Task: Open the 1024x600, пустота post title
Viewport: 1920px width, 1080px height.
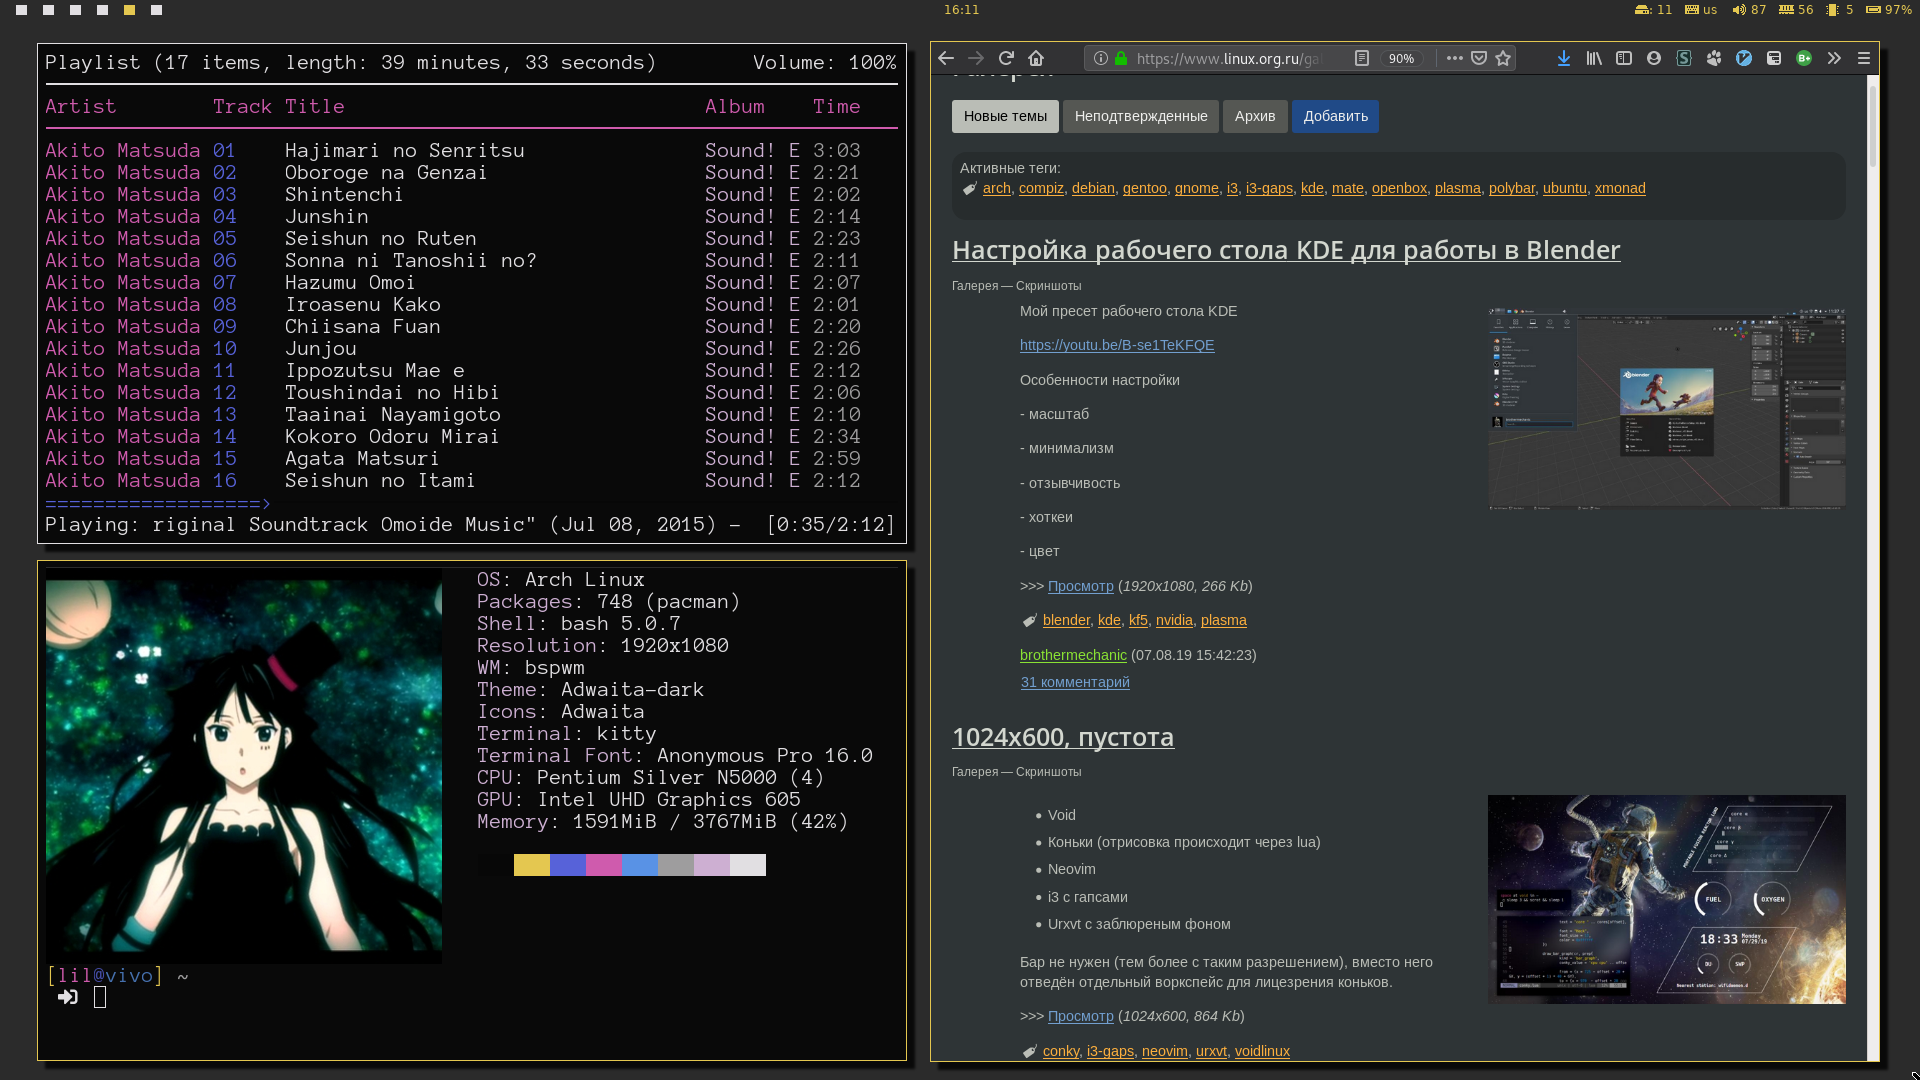Action: (x=1063, y=737)
